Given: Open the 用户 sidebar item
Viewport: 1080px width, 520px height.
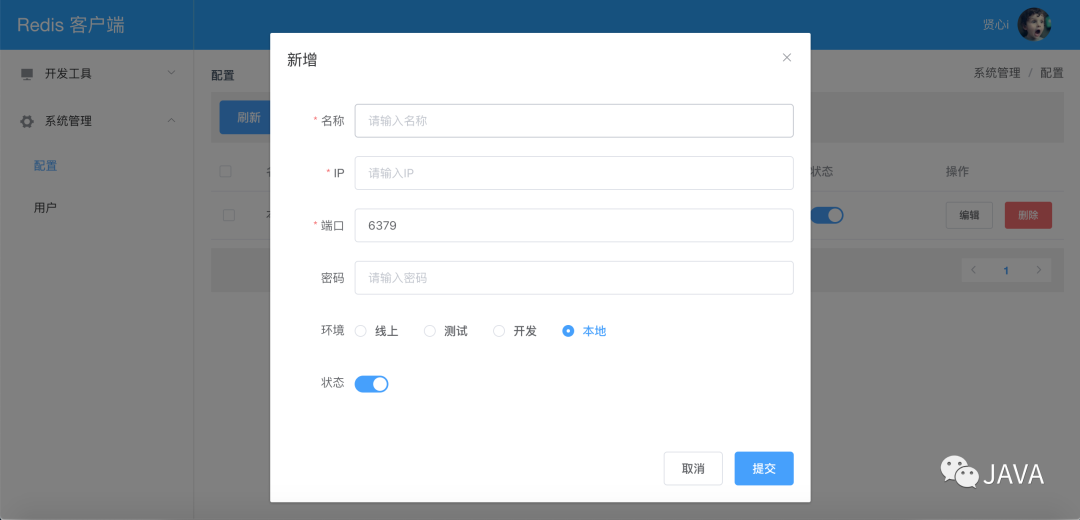Looking at the screenshot, I should pyautogui.click(x=45, y=207).
